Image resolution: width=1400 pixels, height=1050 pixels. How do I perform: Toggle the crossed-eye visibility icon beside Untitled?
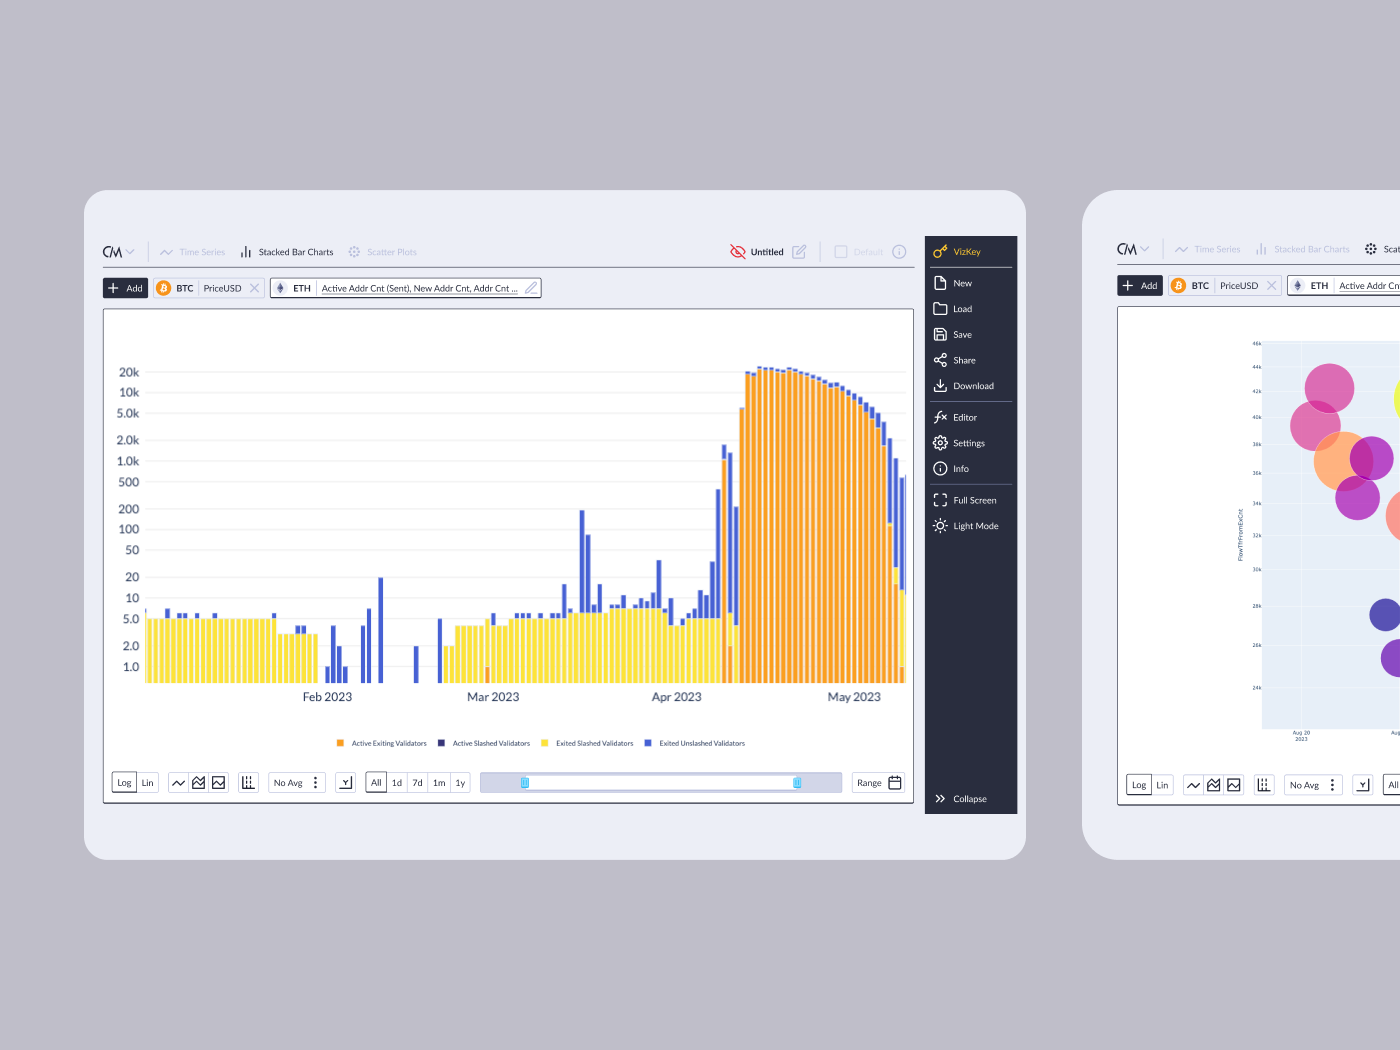pos(738,252)
